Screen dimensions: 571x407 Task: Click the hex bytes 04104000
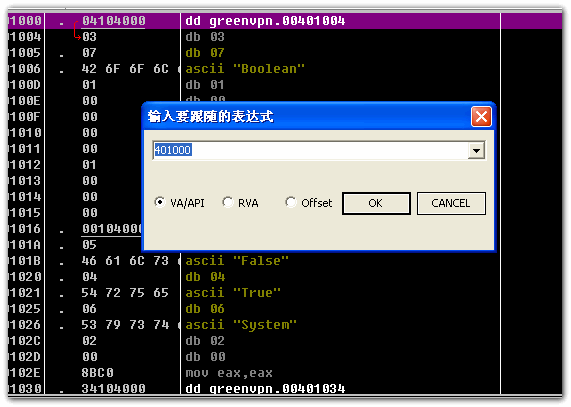click(114, 21)
